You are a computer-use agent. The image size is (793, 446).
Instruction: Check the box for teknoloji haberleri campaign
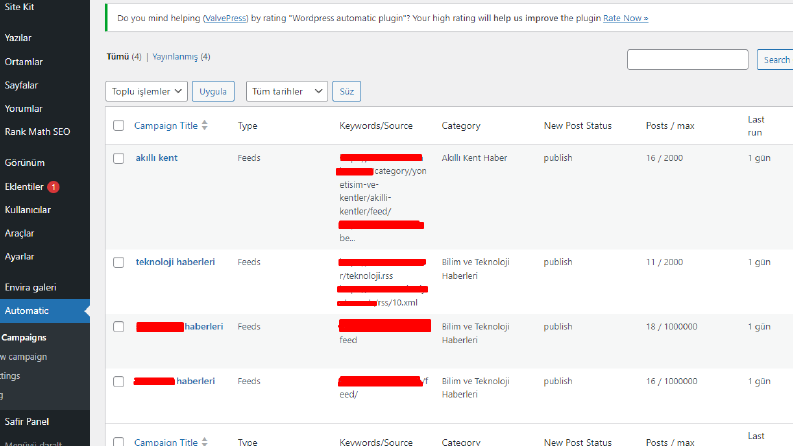(x=118, y=262)
